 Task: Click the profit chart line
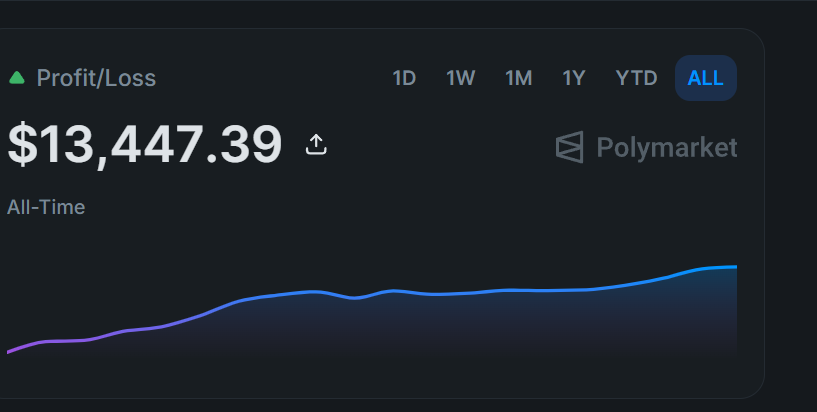pos(372,309)
